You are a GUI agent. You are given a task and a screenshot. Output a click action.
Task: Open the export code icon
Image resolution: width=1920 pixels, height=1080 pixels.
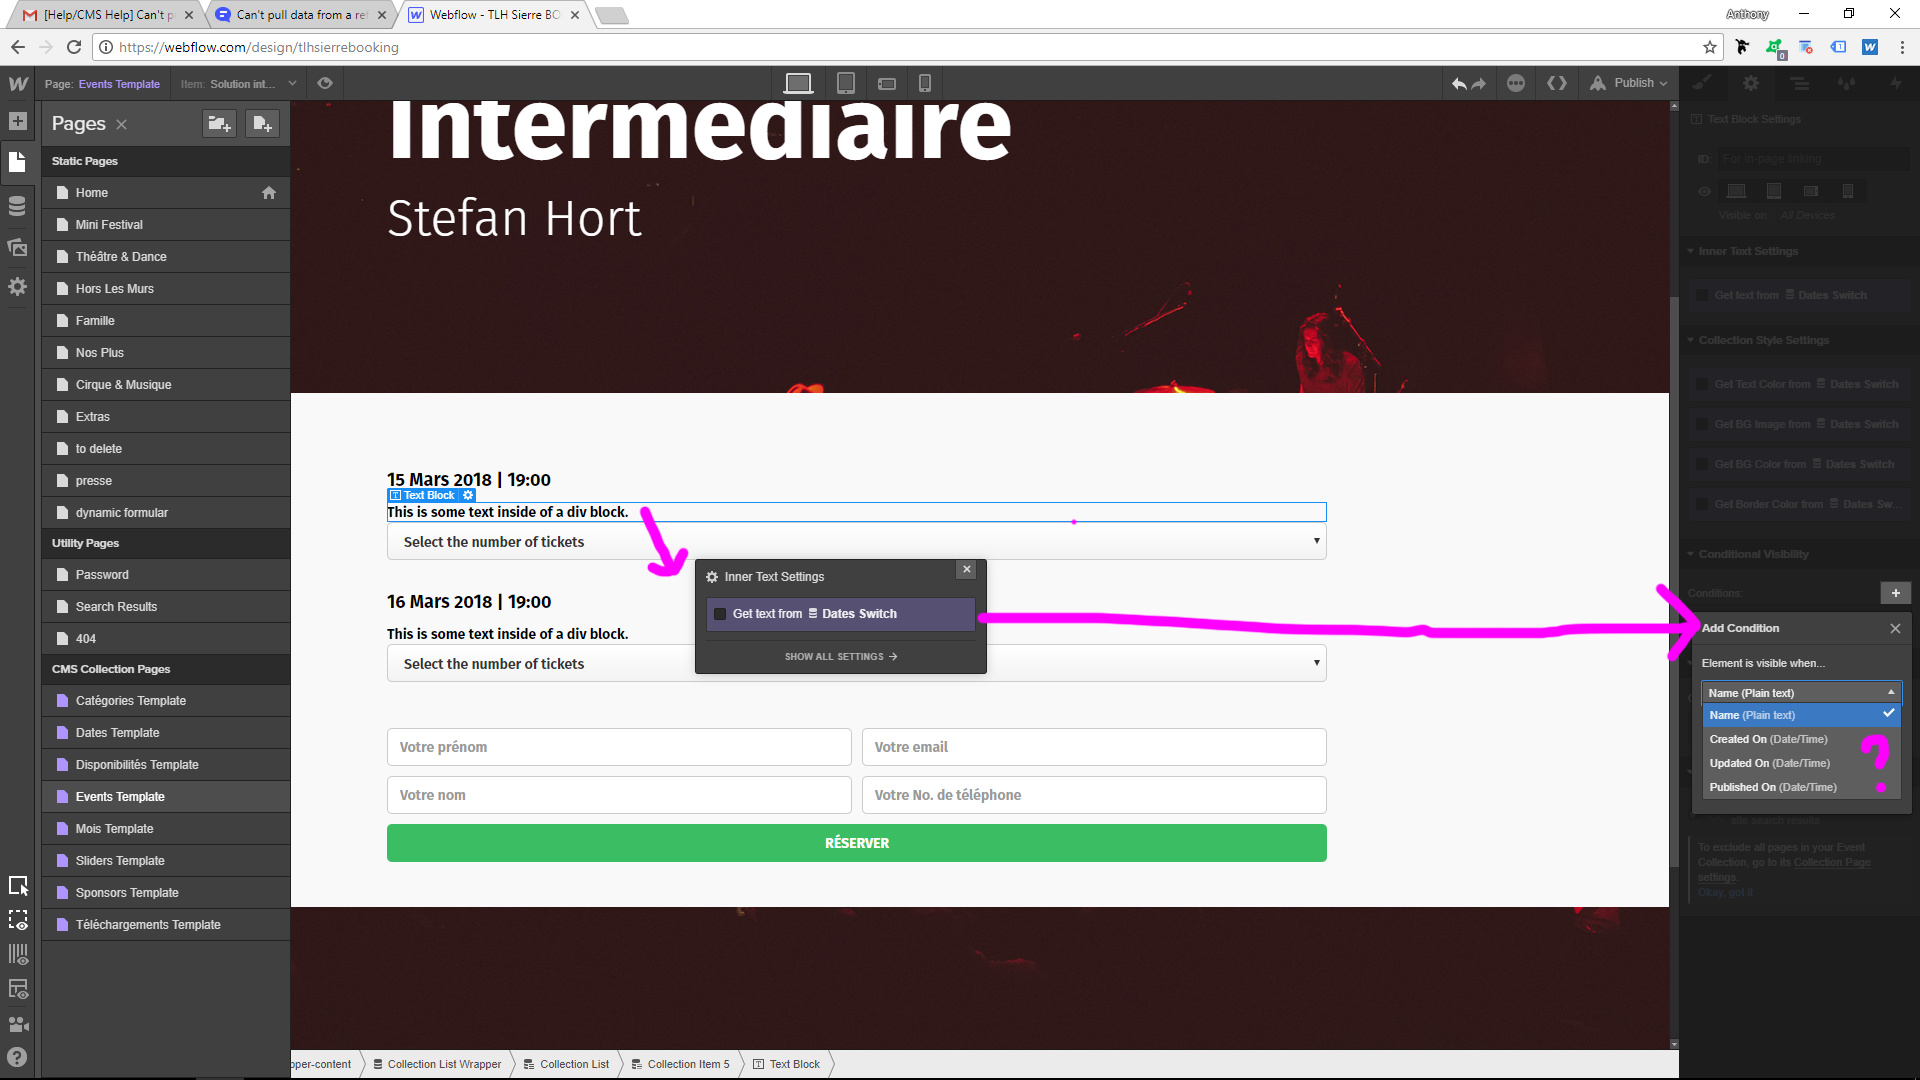point(1557,83)
